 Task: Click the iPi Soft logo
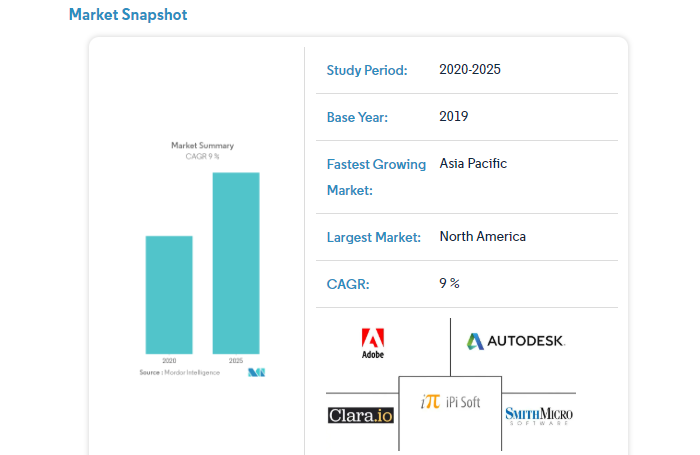pyautogui.click(x=450, y=402)
